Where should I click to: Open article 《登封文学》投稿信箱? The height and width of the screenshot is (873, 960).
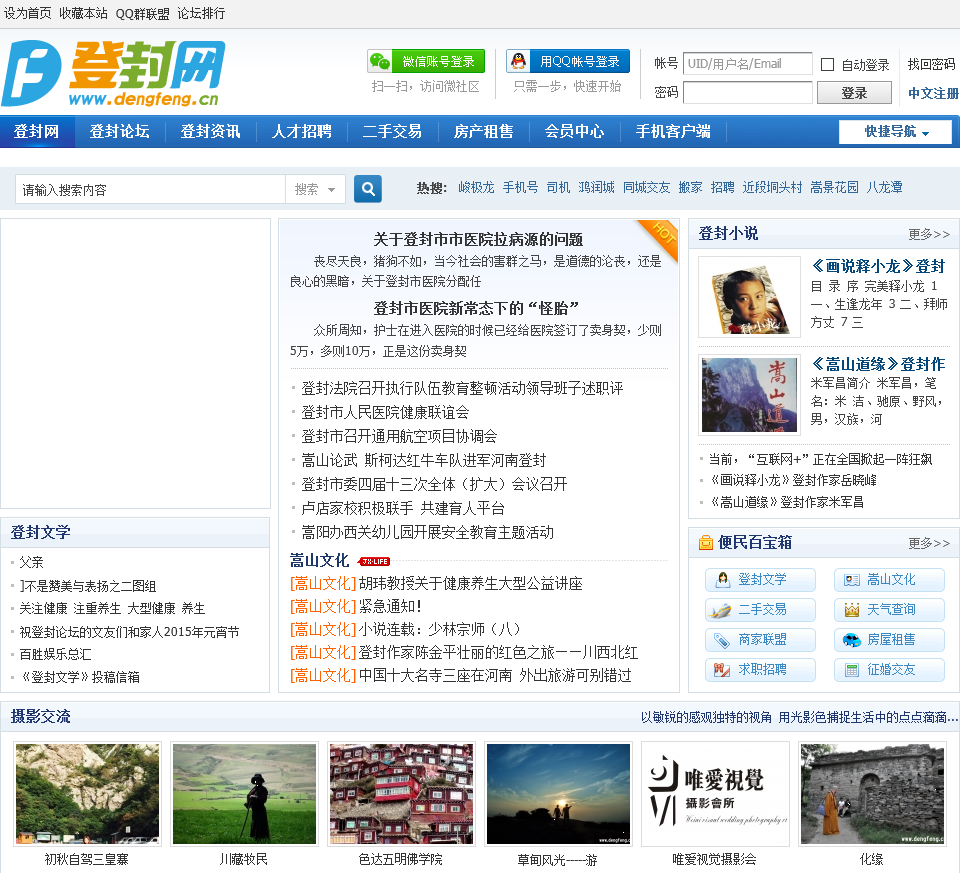(80, 677)
